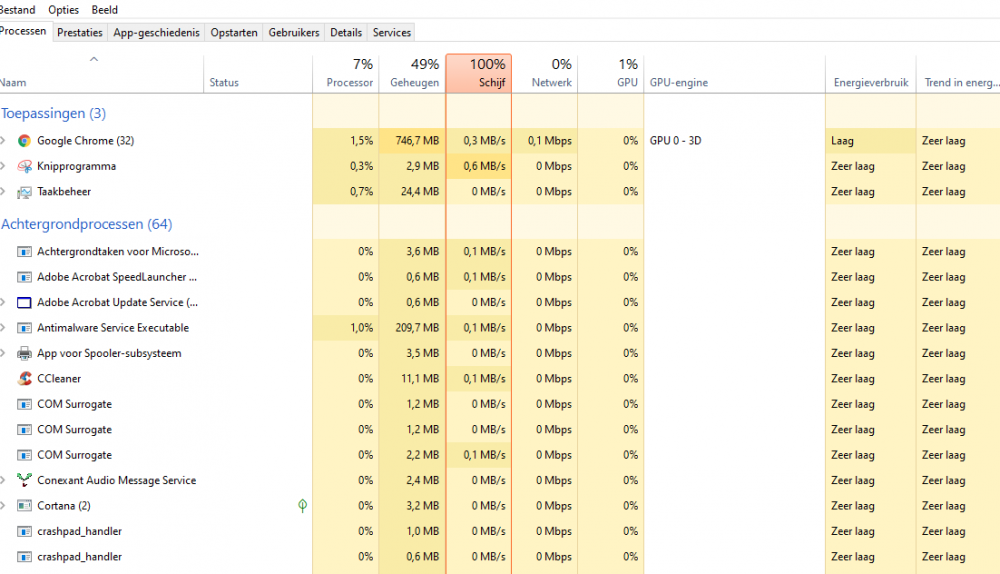Image resolution: width=1000 pixels, height=574 pixels.
Task: Open the Opstarten tab
Action: point(234,32)
